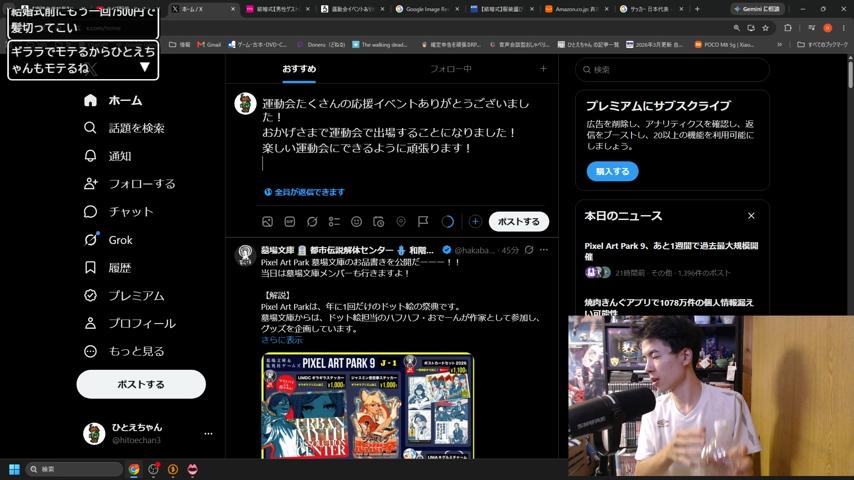Switch to the ホーム / X browser tab

click(x=203, y=9)
